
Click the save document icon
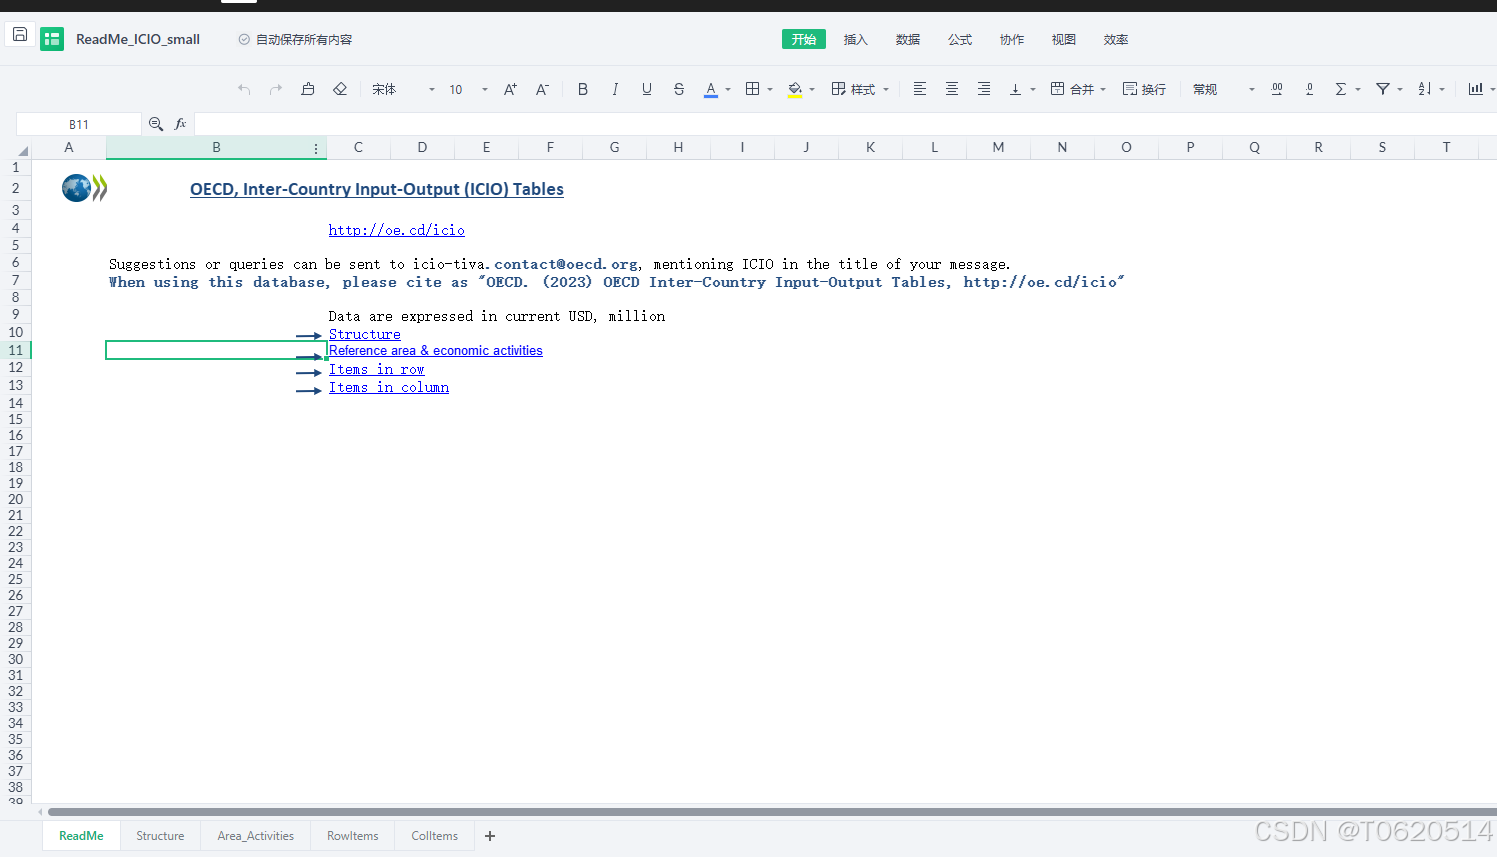tap(19, 35)
